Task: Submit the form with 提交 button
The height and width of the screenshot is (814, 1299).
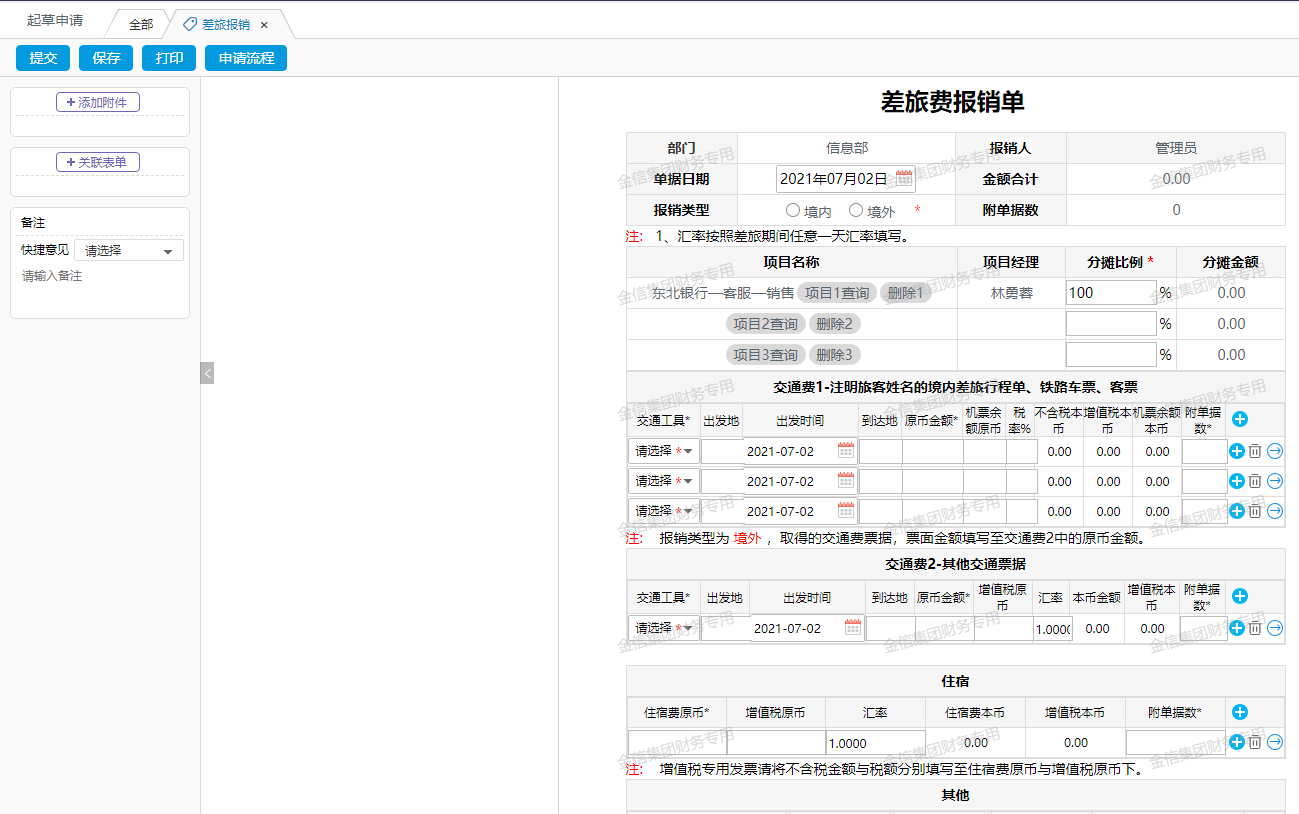Action: (42, 58)
